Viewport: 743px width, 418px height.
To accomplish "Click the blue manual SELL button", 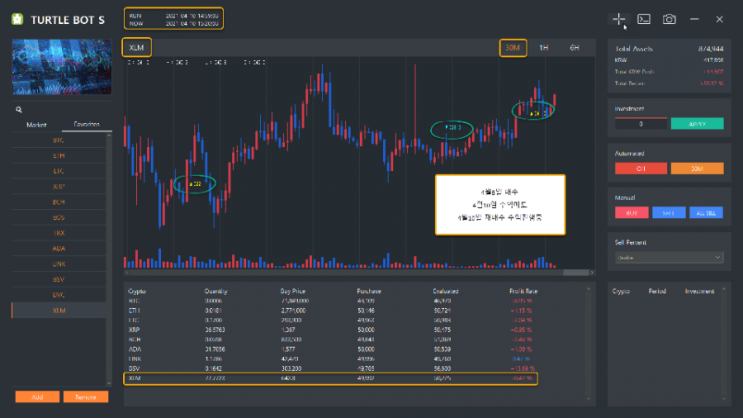I will (669, 213).
